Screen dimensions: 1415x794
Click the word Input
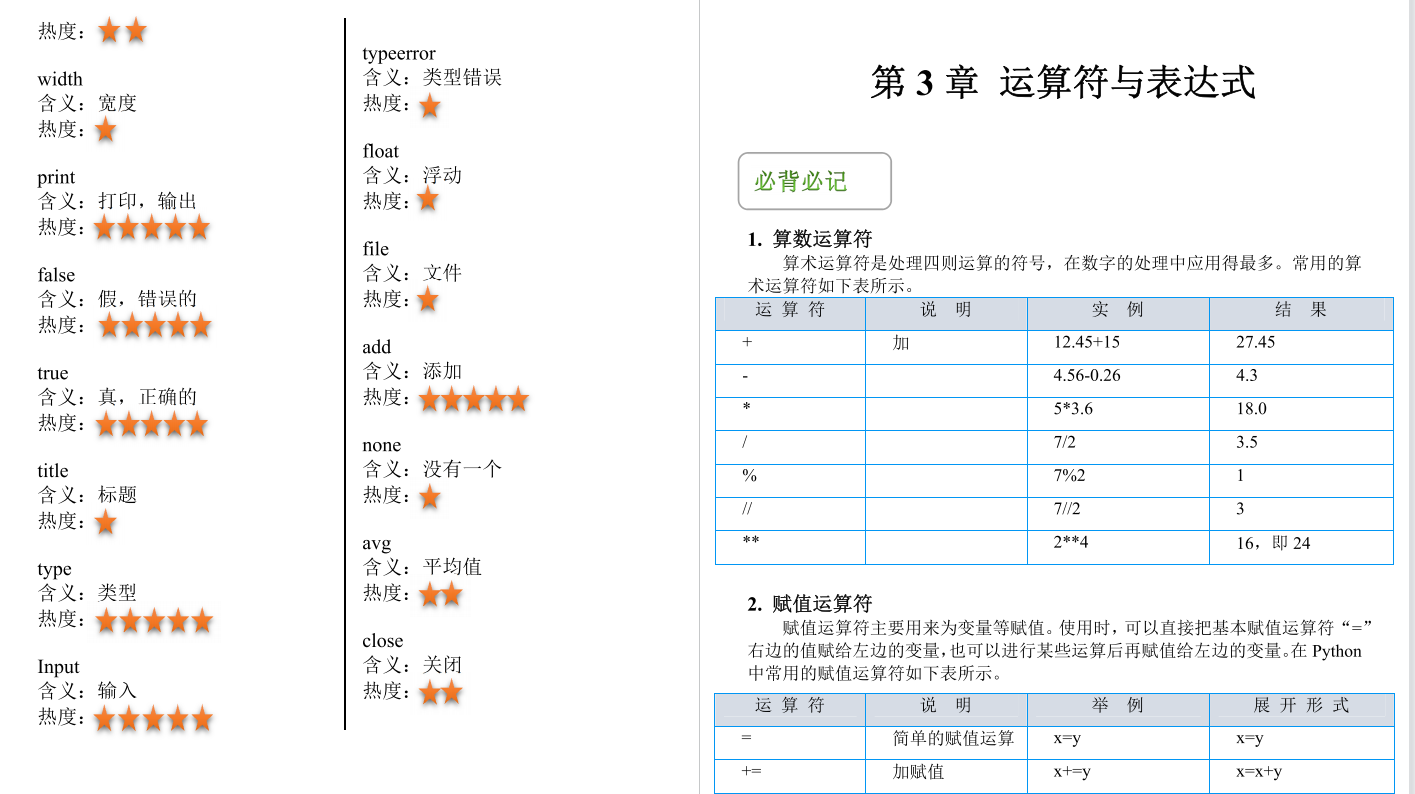[x=58, y=667]
